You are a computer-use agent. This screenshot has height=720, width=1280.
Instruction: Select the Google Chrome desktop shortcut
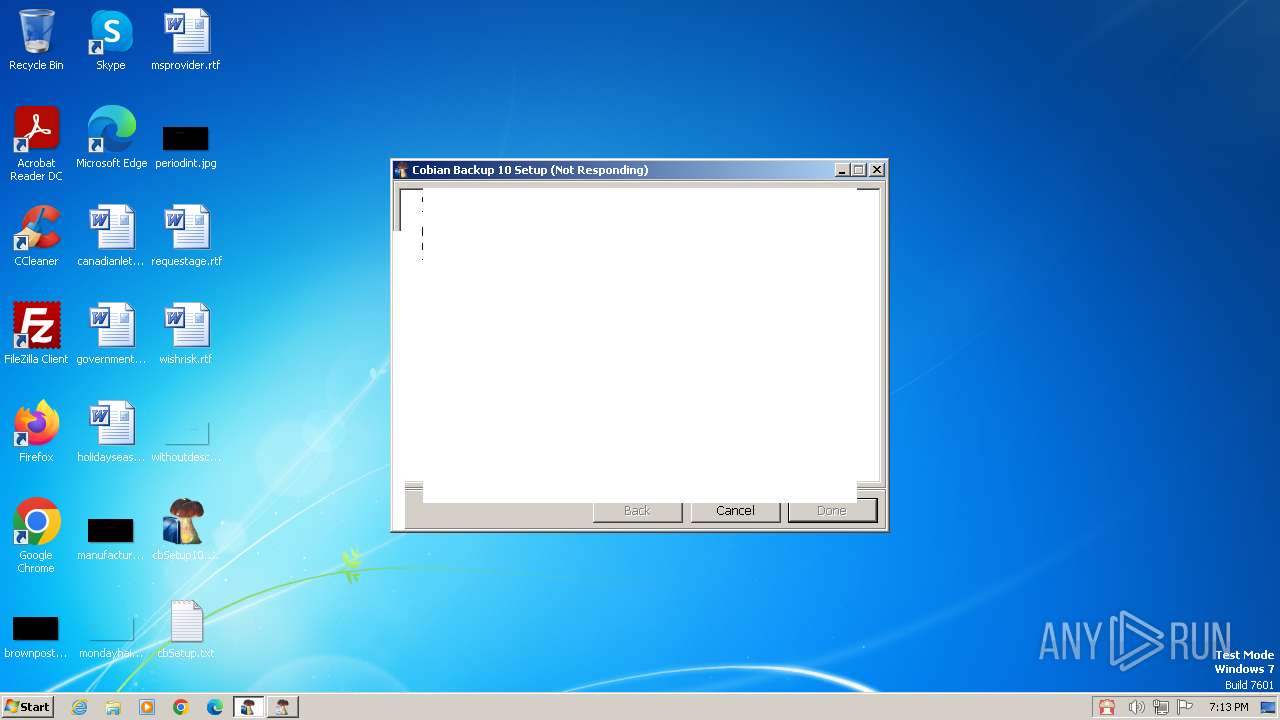[x=36, y=536]
